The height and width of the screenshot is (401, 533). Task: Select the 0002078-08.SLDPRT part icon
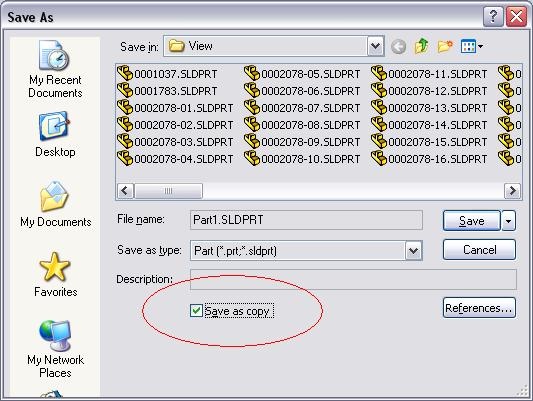pos(252,124)
